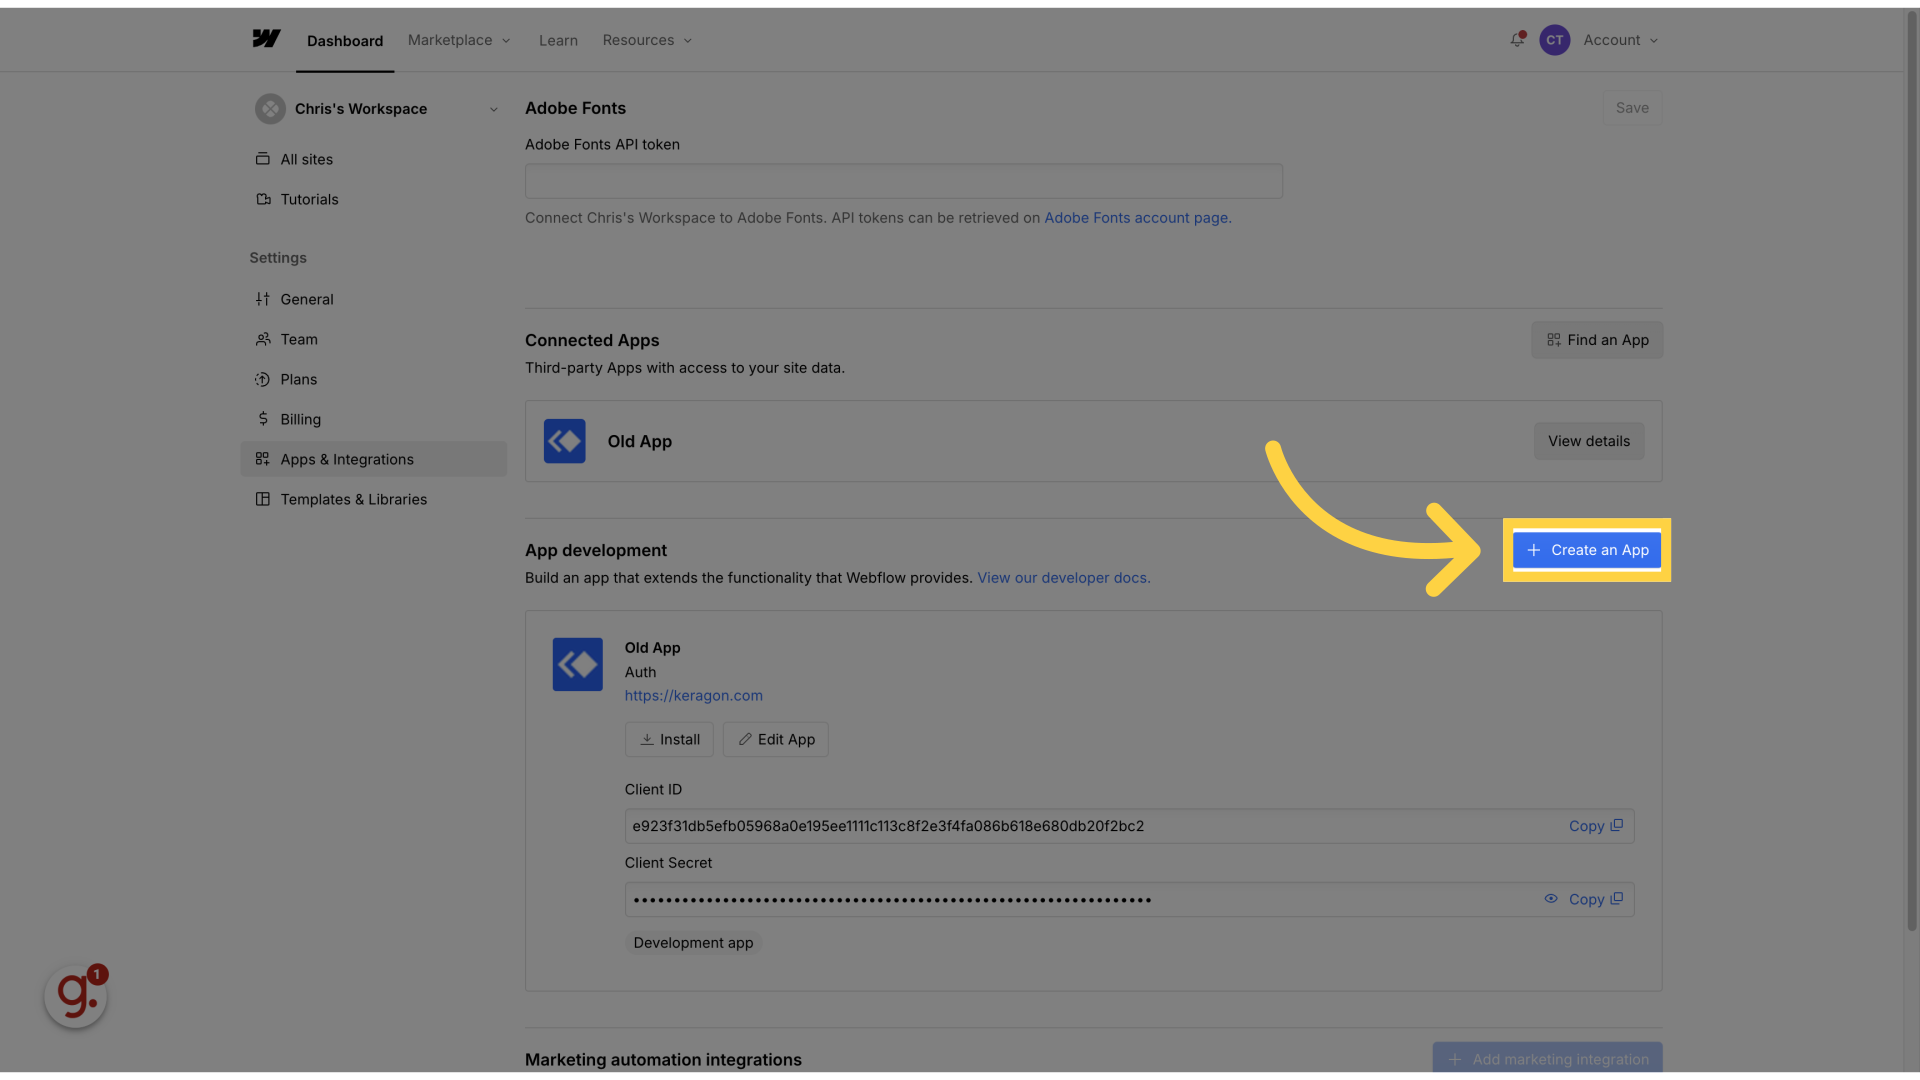Viewport: 1920px width, 1080px height.
Task: Click the Create an App button
Action: tap(1587, 550)
